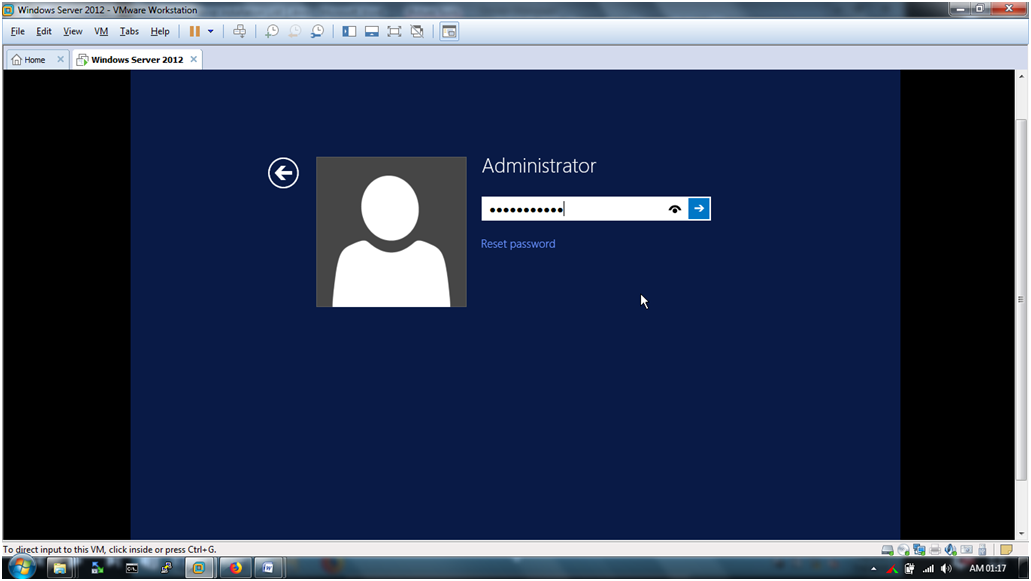Open the Tabs menu
The height and width of the screenshot is (581, 1031).
(129, 32)
